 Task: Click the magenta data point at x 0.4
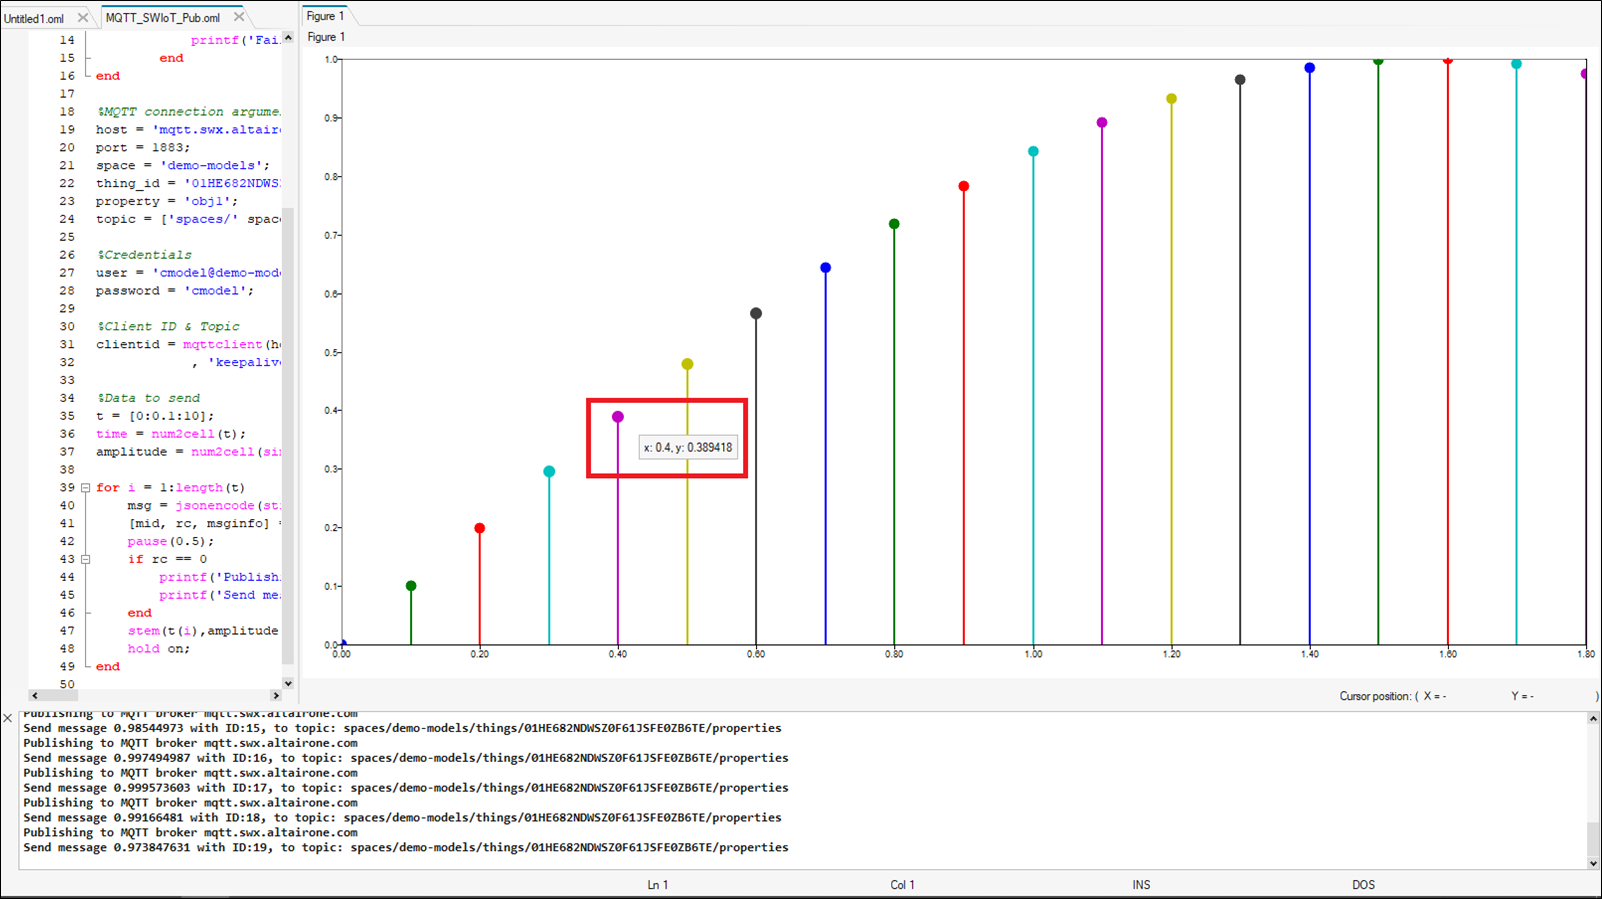618,417
